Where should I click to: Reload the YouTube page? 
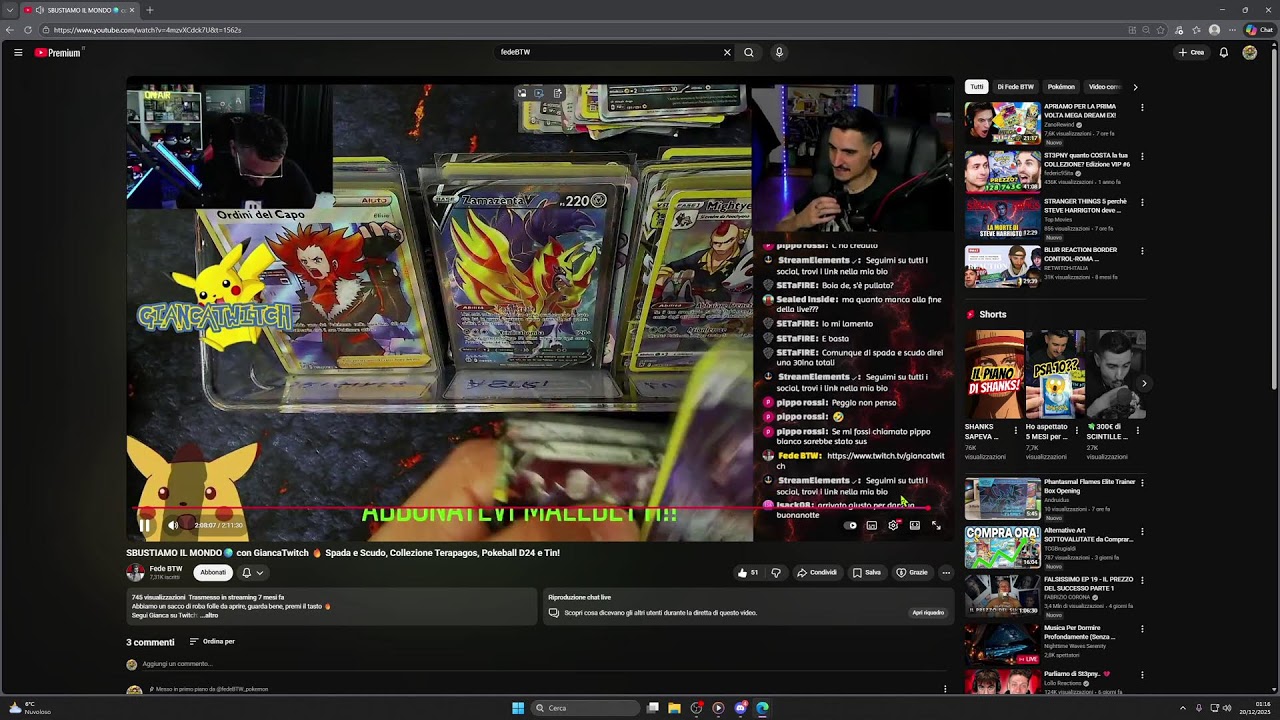click(x=28, y=30)
